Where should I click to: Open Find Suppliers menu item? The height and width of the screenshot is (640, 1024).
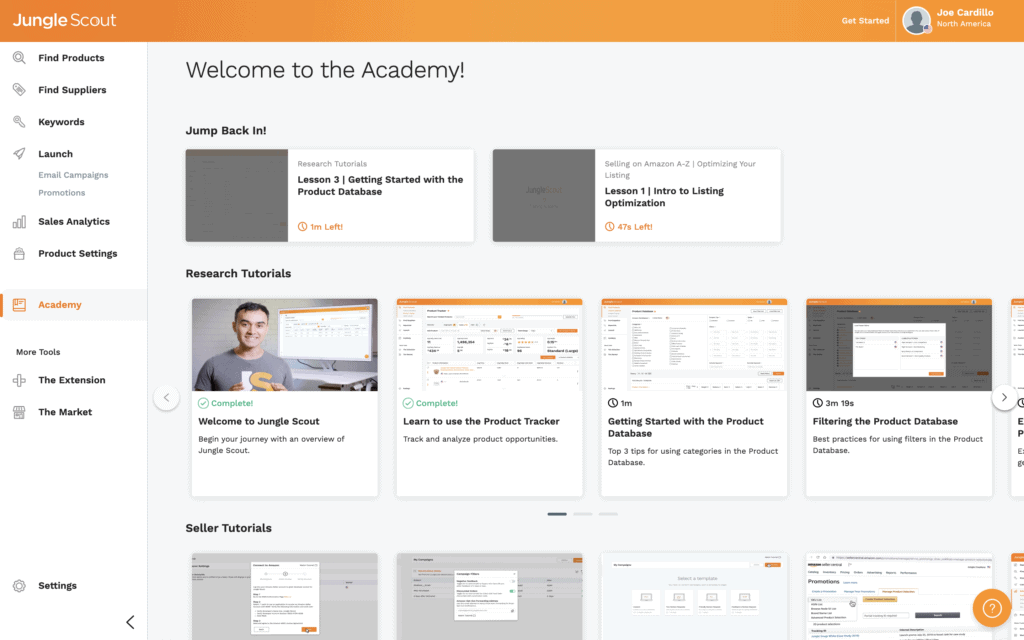[x=73, y=89]
